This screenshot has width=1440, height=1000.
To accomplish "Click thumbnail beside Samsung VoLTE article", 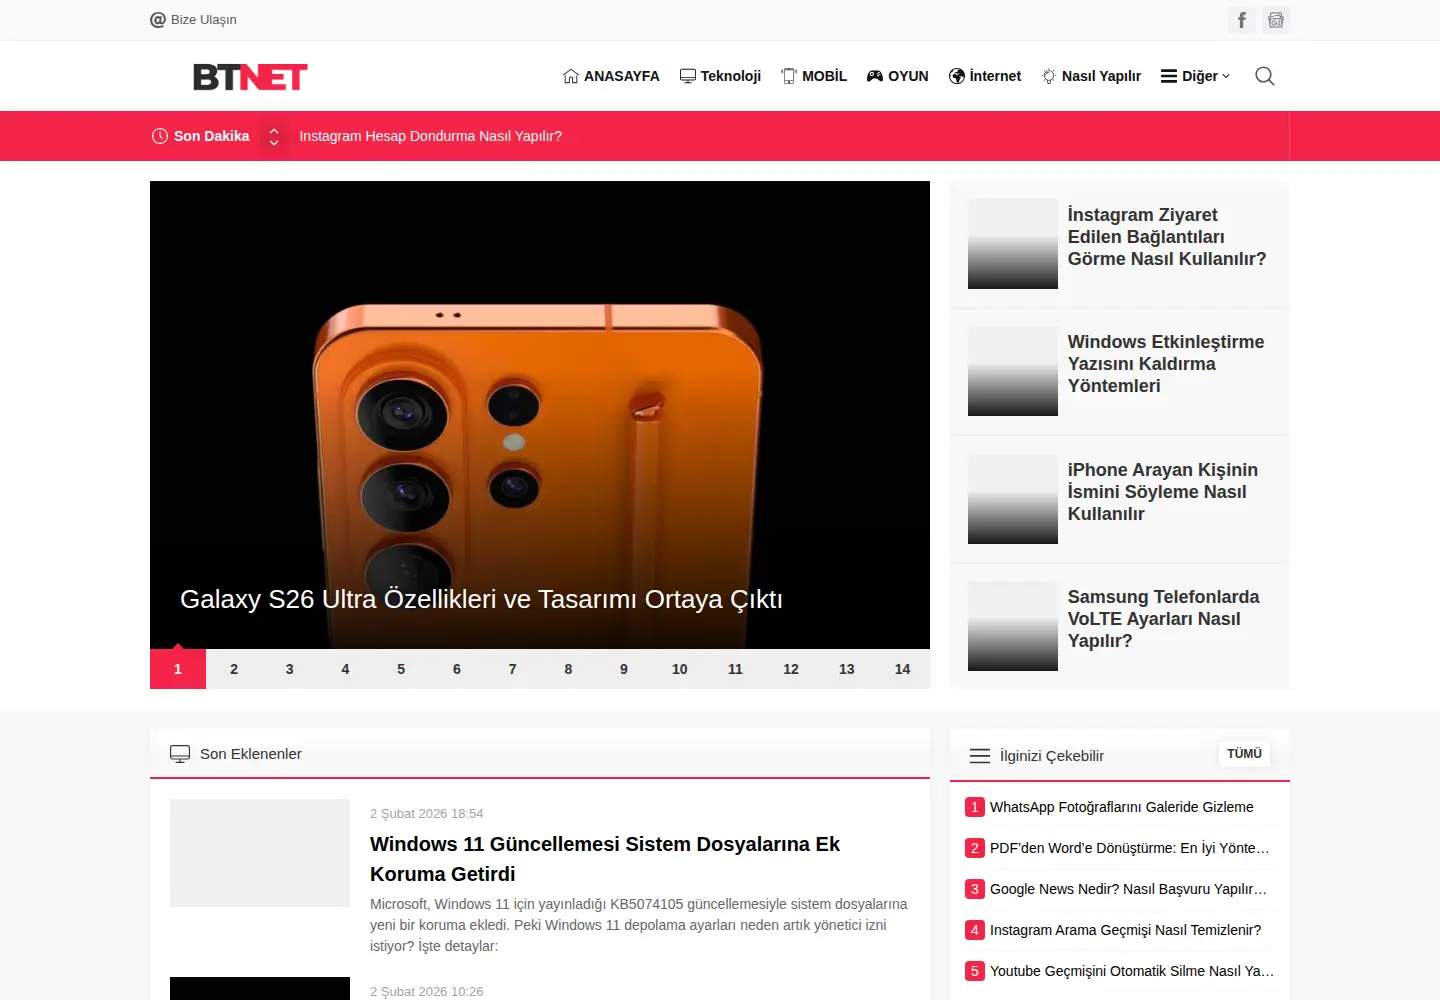I will (1013, 626).
